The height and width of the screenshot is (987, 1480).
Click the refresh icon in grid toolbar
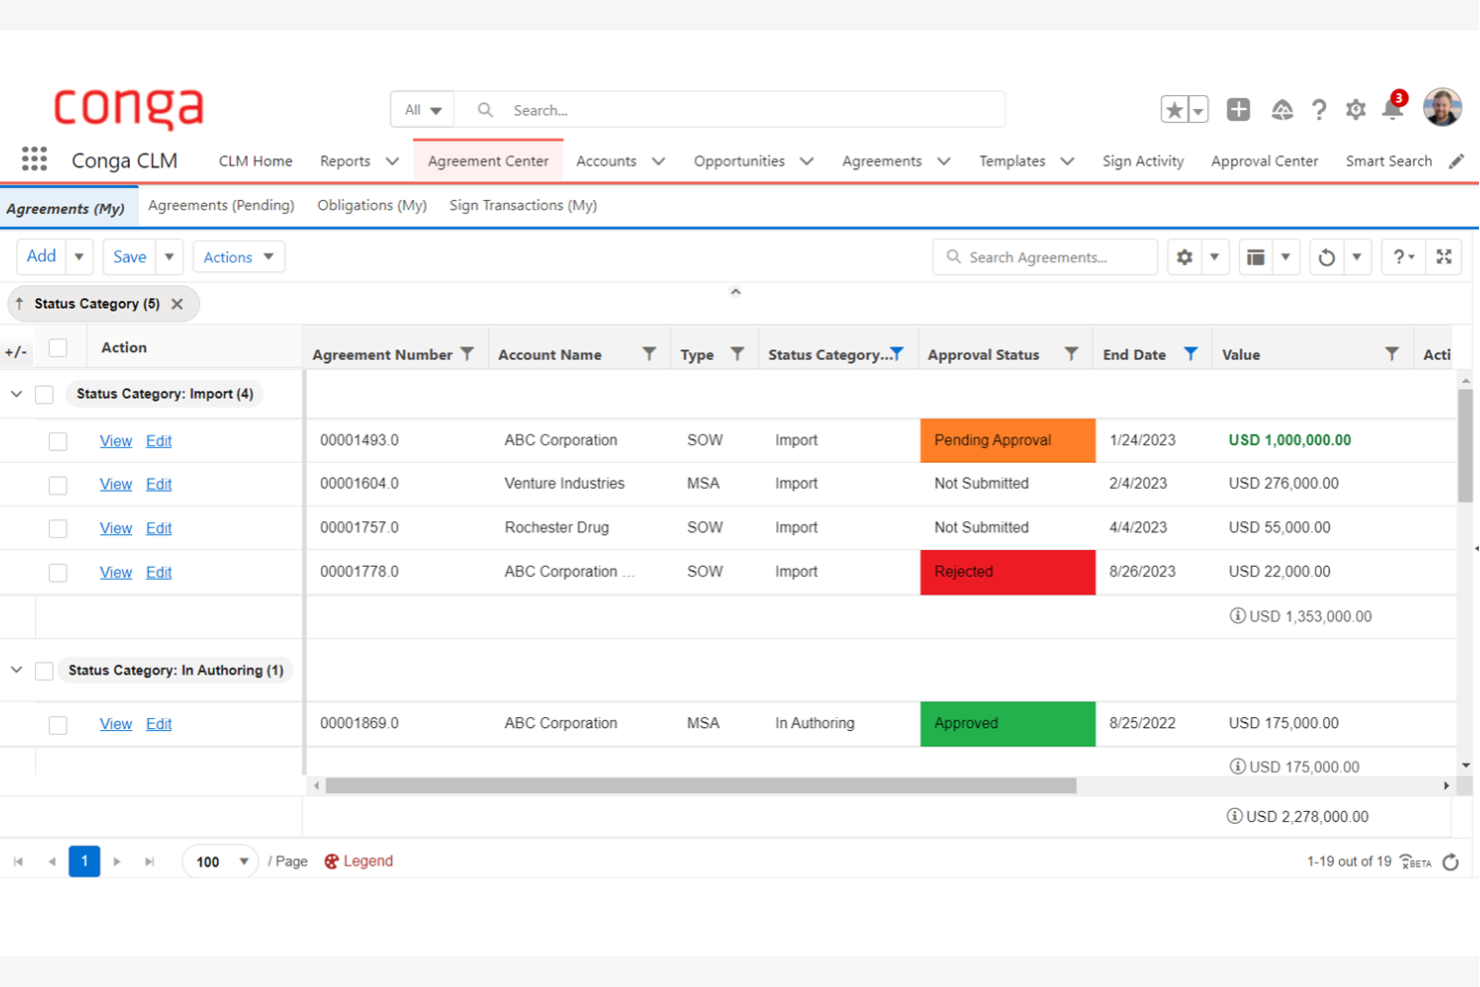pos(1326,257)
